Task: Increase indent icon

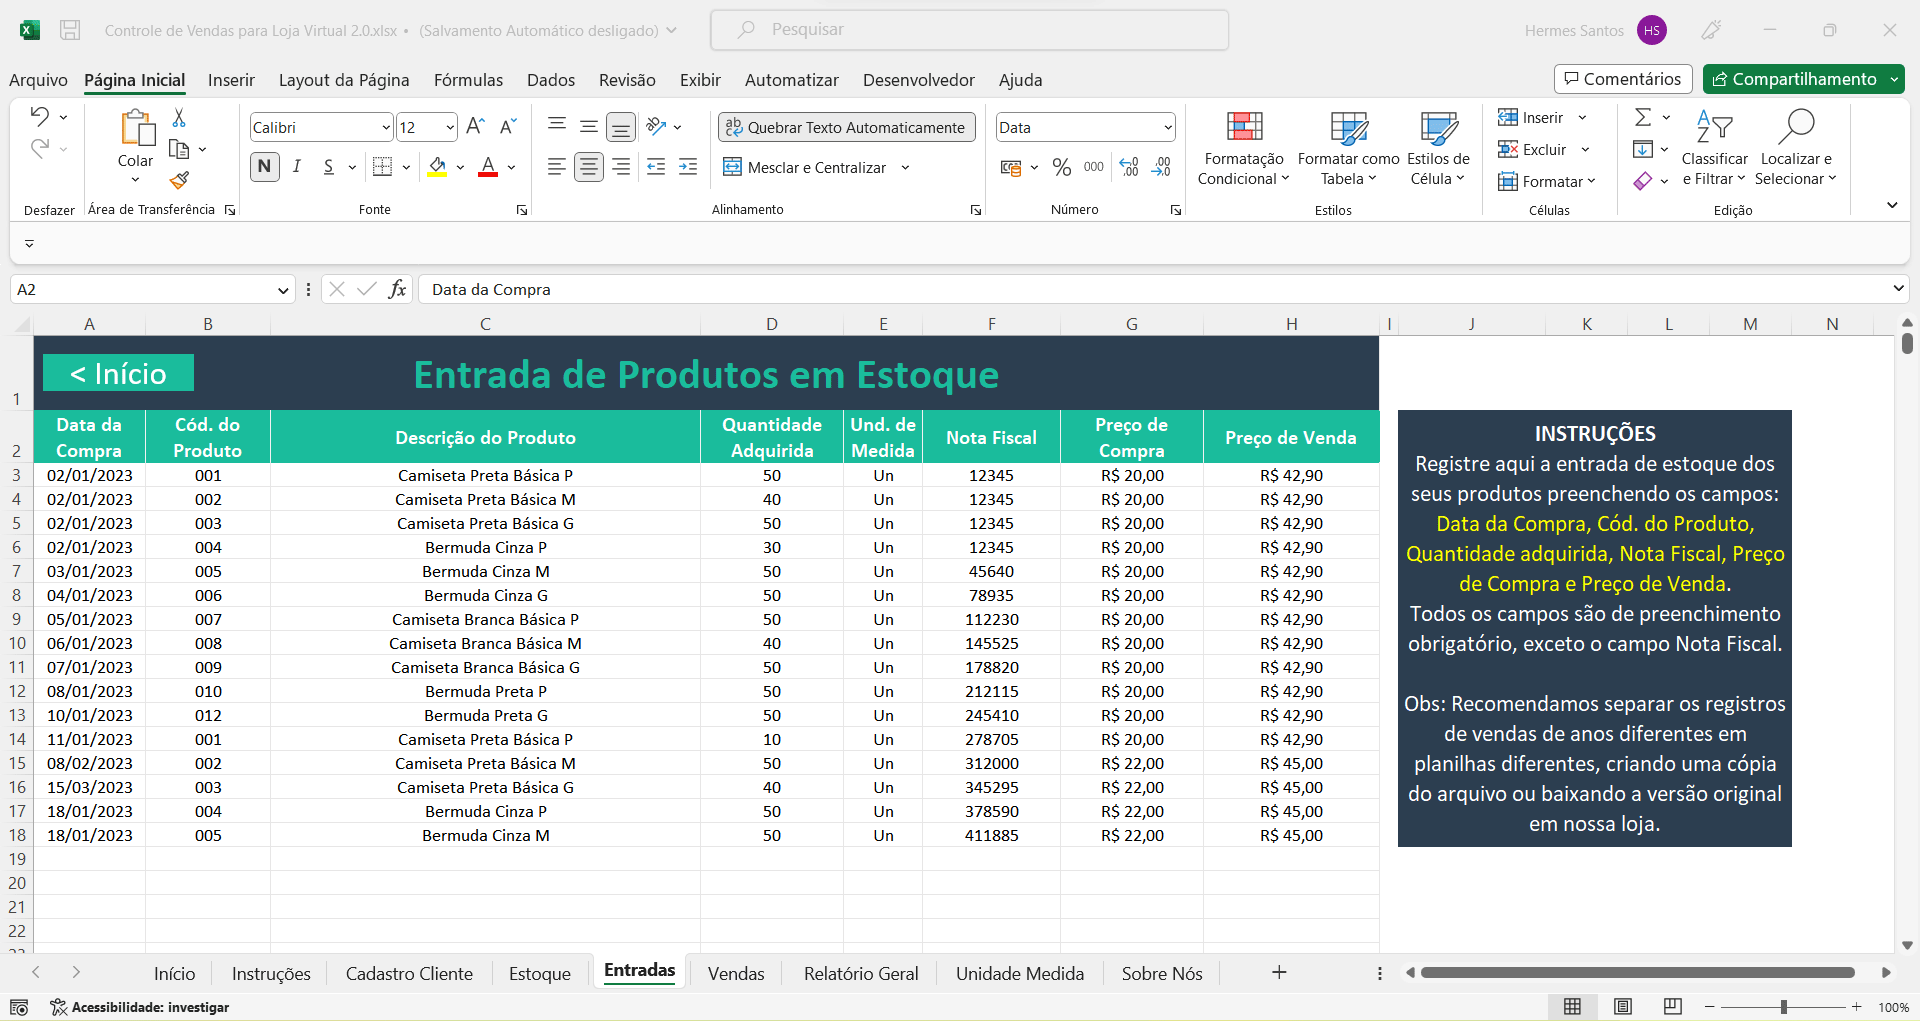Action: (688, 167)
